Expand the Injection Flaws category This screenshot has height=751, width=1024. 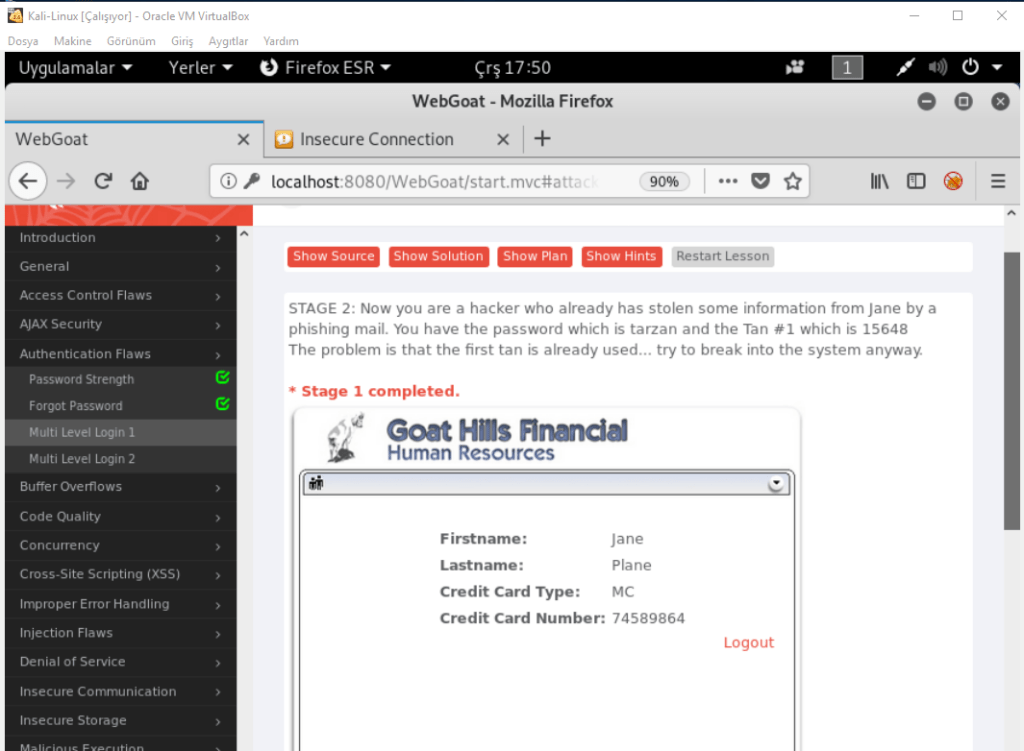tap(120, 633)
